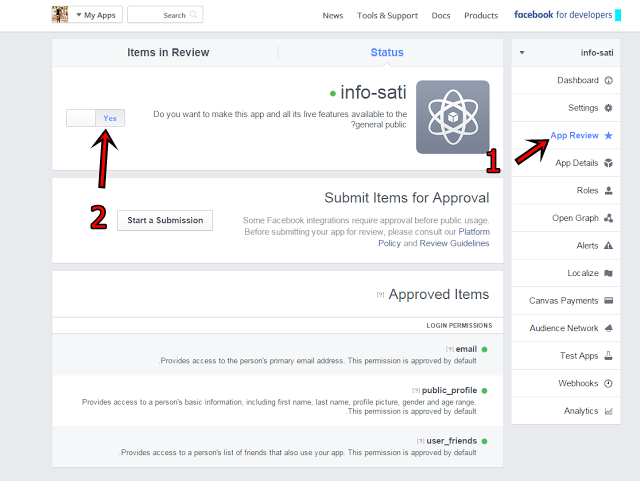Viewport: 640px width, 481px height.
Task: Open Settings in the sidebar
Action: pyautogui.click(x=566, y=108)
